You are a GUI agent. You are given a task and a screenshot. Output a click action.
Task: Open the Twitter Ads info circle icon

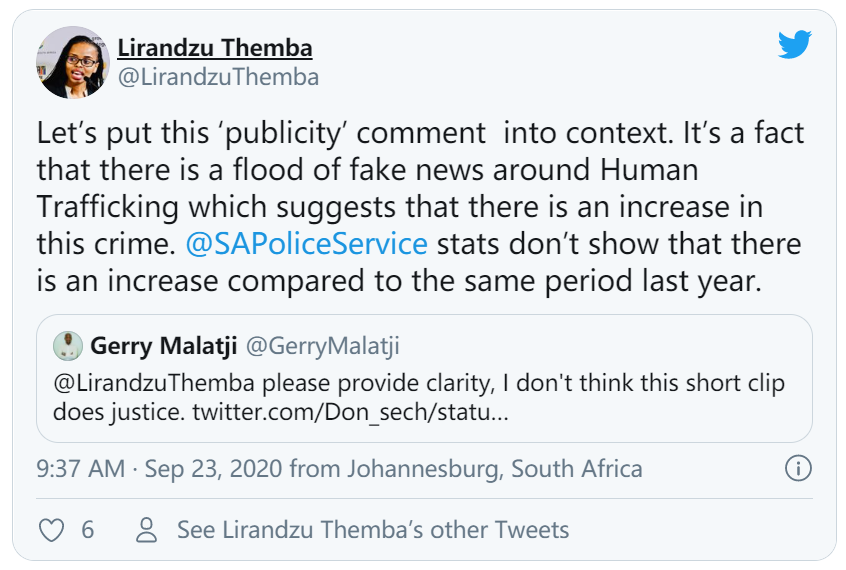click(x=797, y=468)
